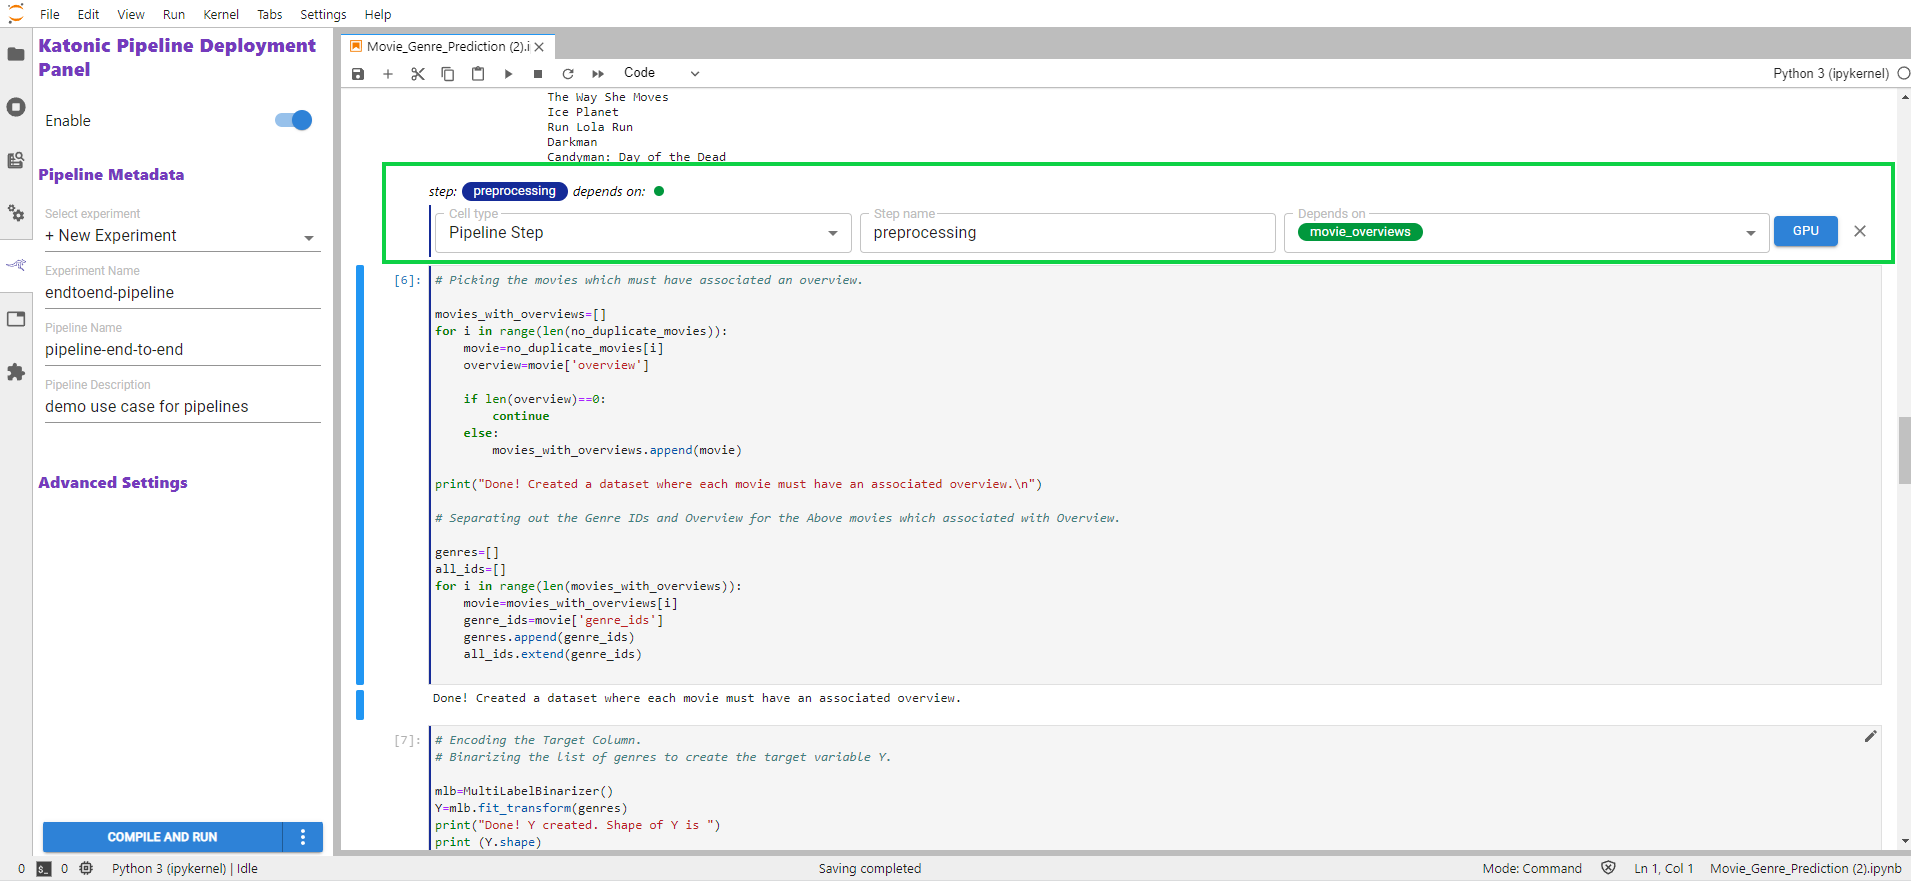The width and height of the screenshot is (1911, 883).
Task: Restart the kernel
Action: [x=568, y=74]
